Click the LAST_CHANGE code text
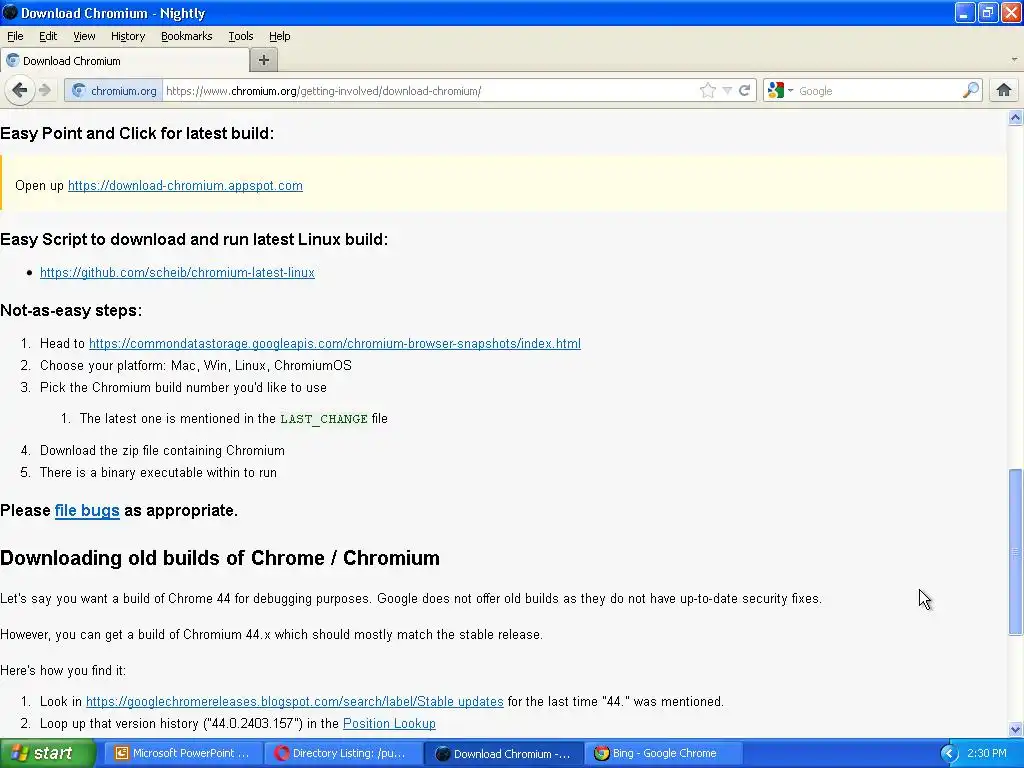1024x768 pixels. [x=324, y=419]
